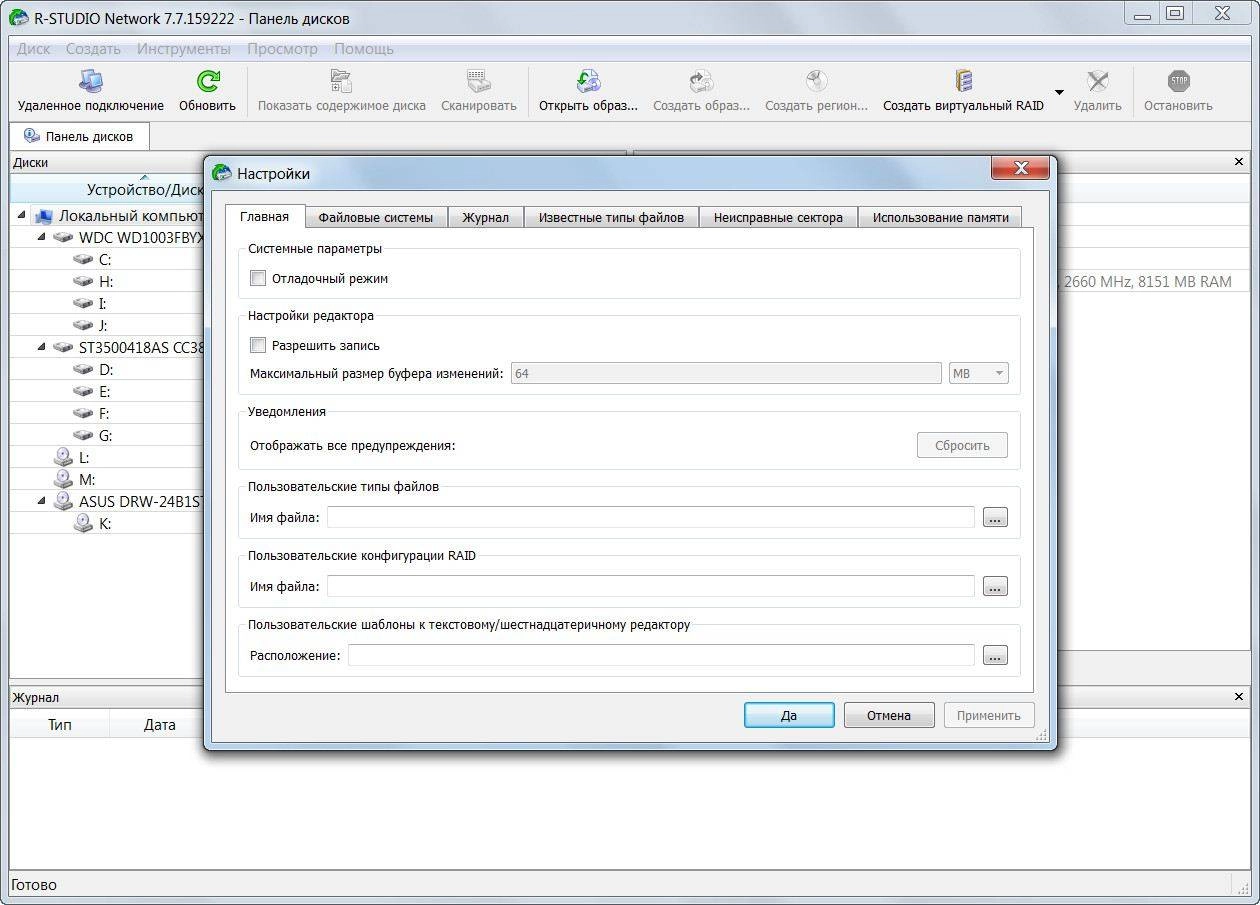
Task: Click the Reset (Сбросить) button
Action: [x=962, y=445]
